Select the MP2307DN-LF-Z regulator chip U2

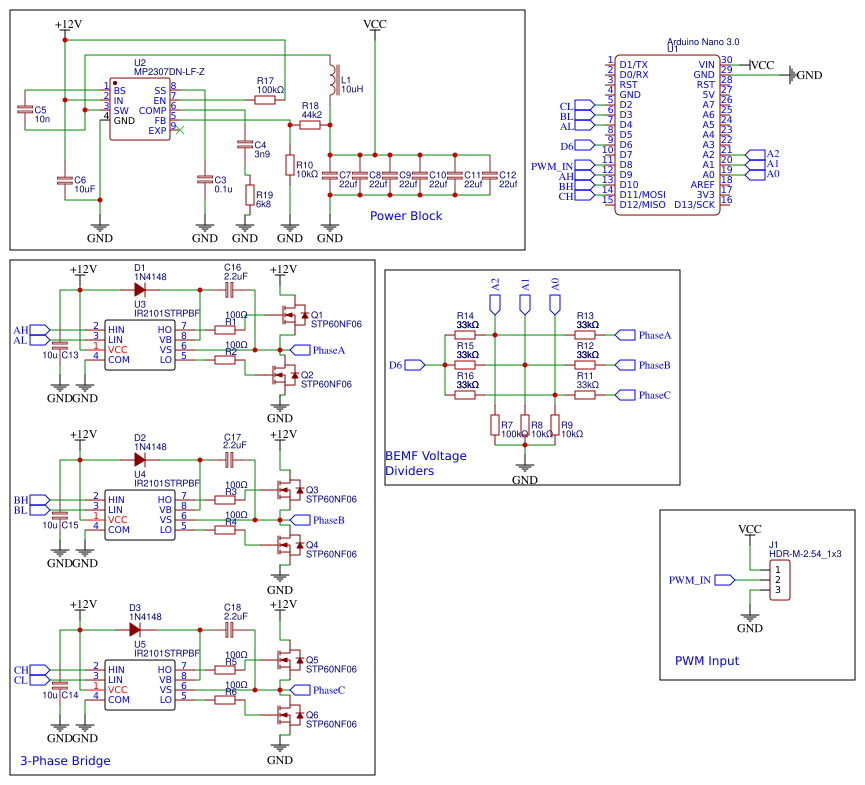tap(140, 109)
